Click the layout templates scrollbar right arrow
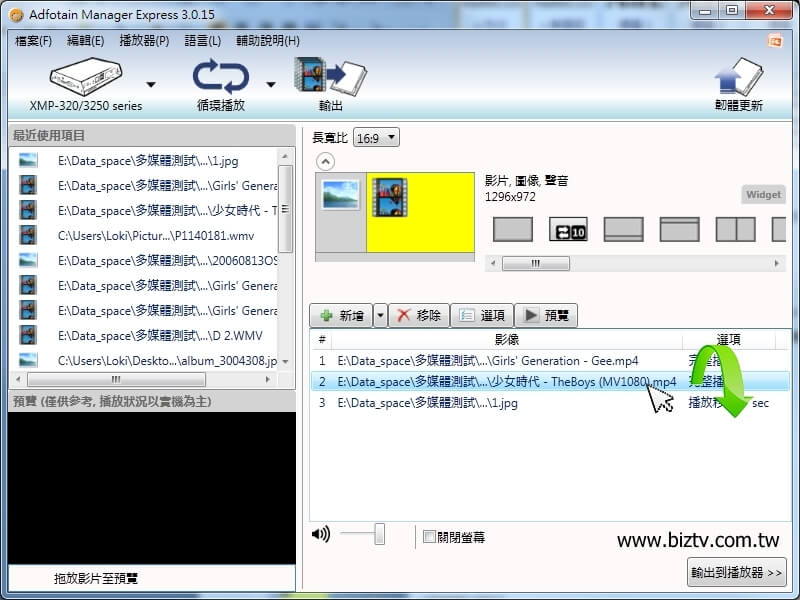 point(777,263)
